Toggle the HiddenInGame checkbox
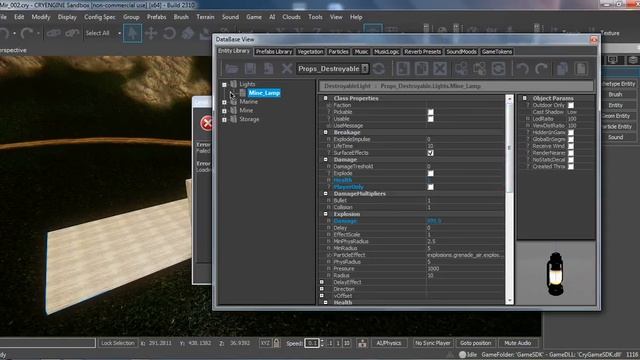The width and height of the screenshot is (640, 360). click(571, 132)
